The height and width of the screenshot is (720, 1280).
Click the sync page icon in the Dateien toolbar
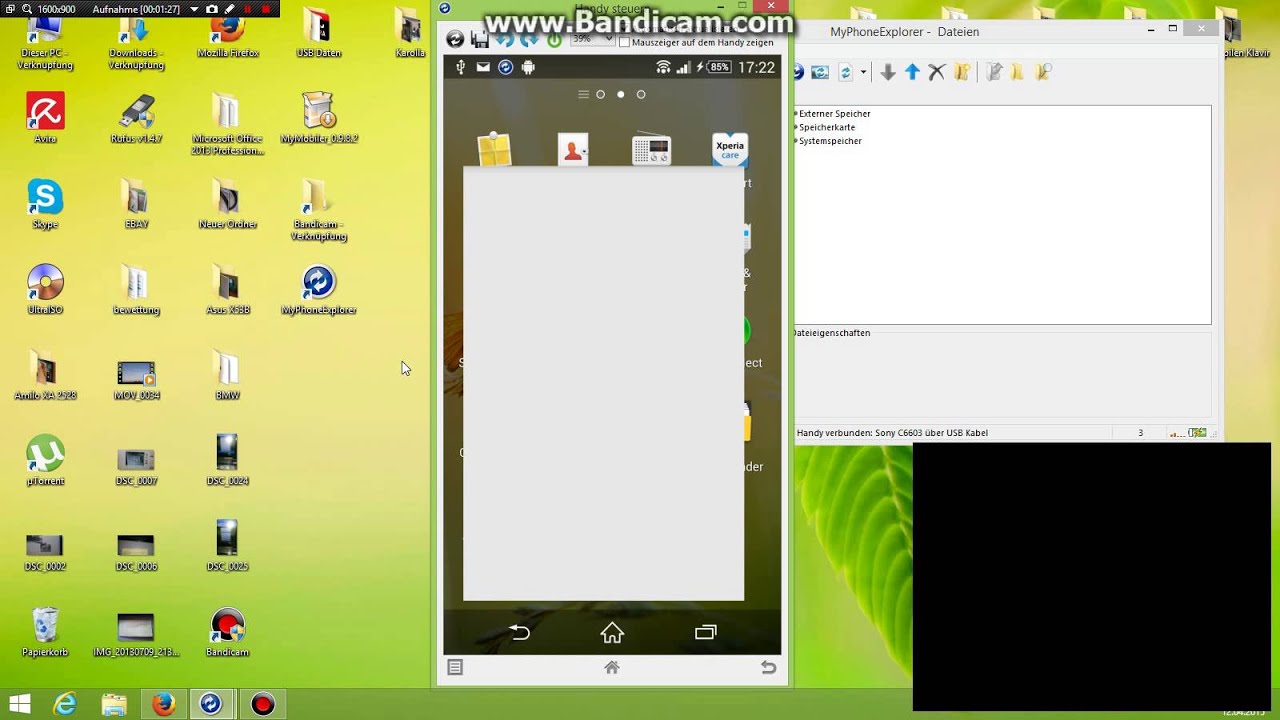(x=845, y=72)
